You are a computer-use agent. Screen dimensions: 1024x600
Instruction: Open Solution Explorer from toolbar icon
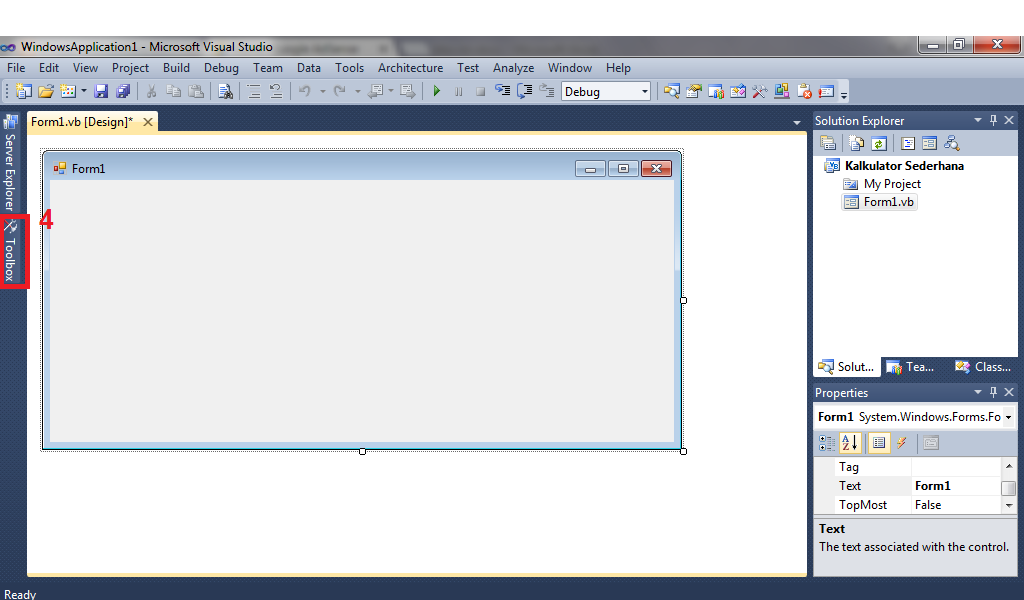click(671, 91)
